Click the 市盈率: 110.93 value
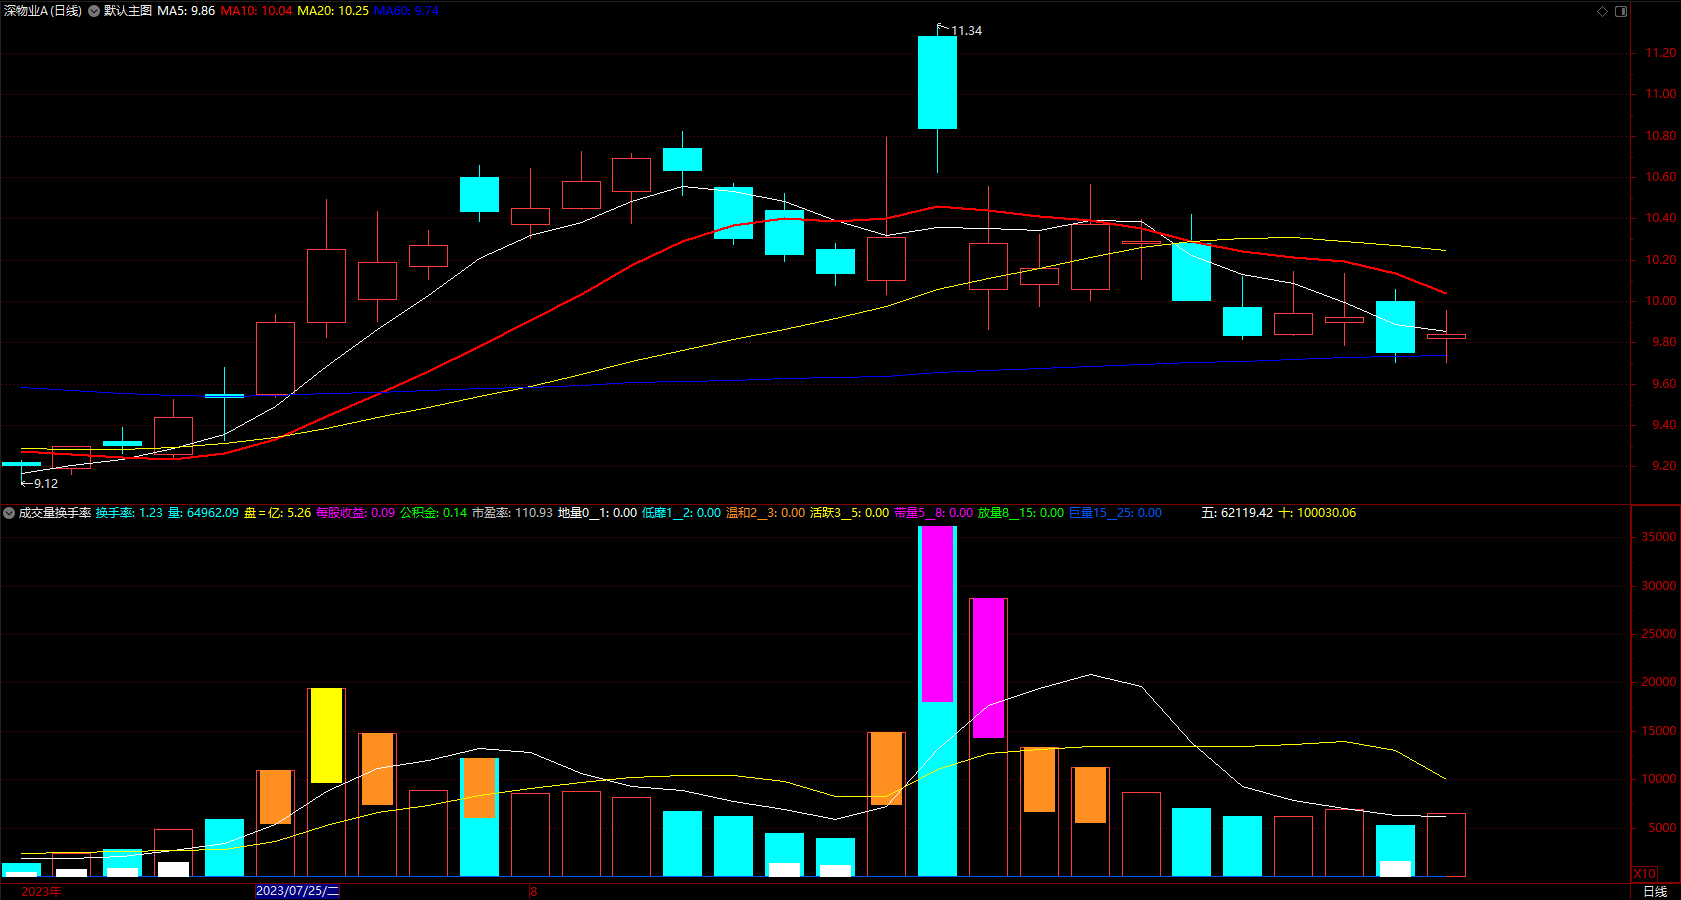This screenshot has height=900, width=1681. tap(512, 513)
